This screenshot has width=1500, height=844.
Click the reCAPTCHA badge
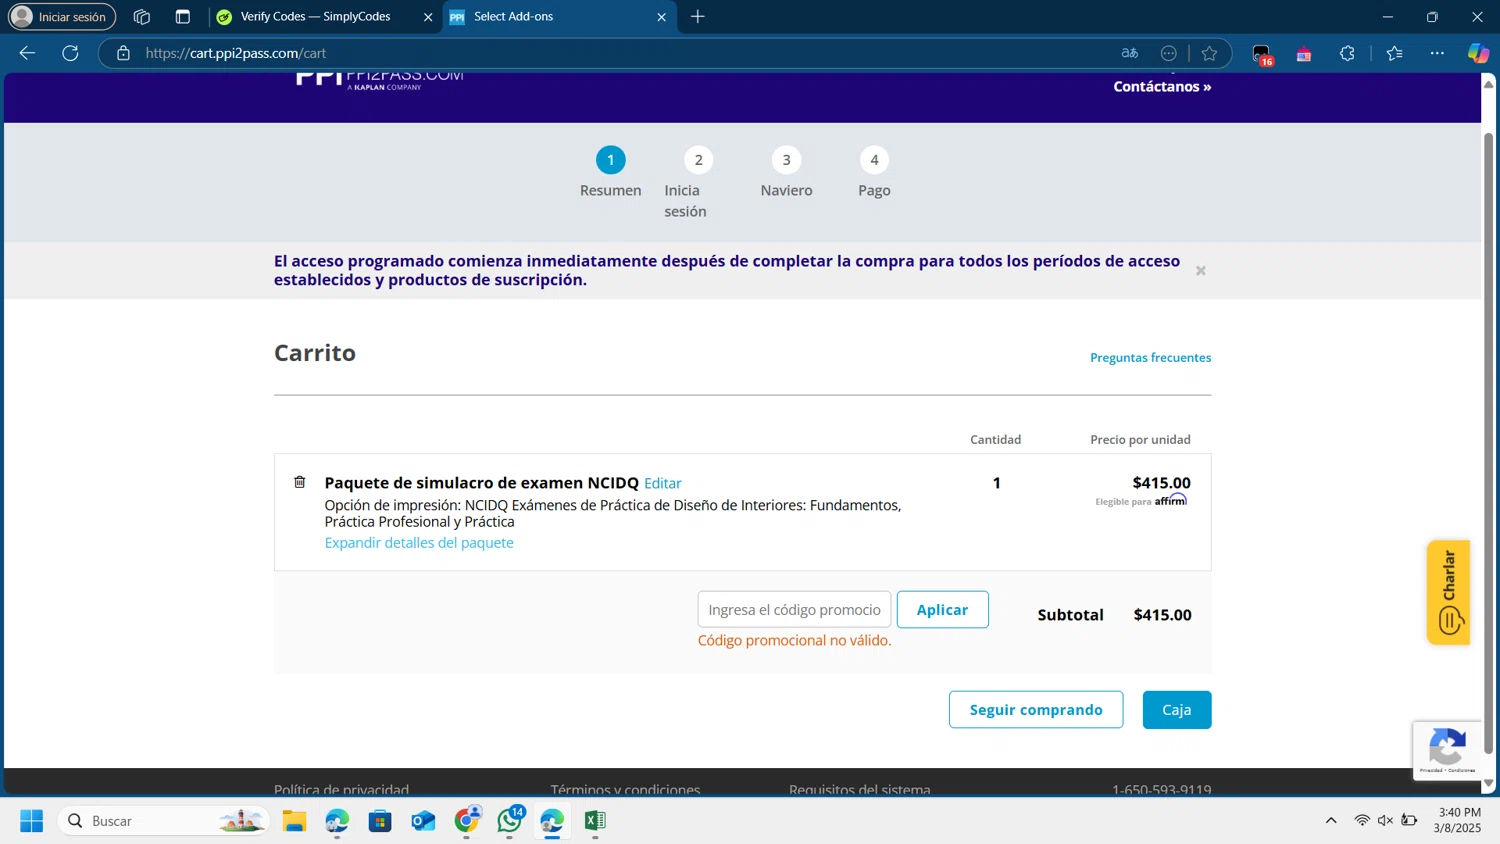pos(1447,750)
